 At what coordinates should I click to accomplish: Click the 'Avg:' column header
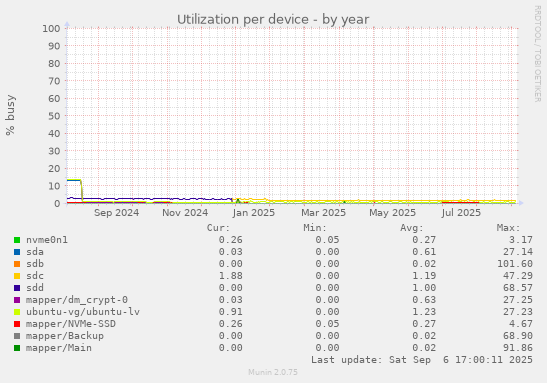(412, 228)
